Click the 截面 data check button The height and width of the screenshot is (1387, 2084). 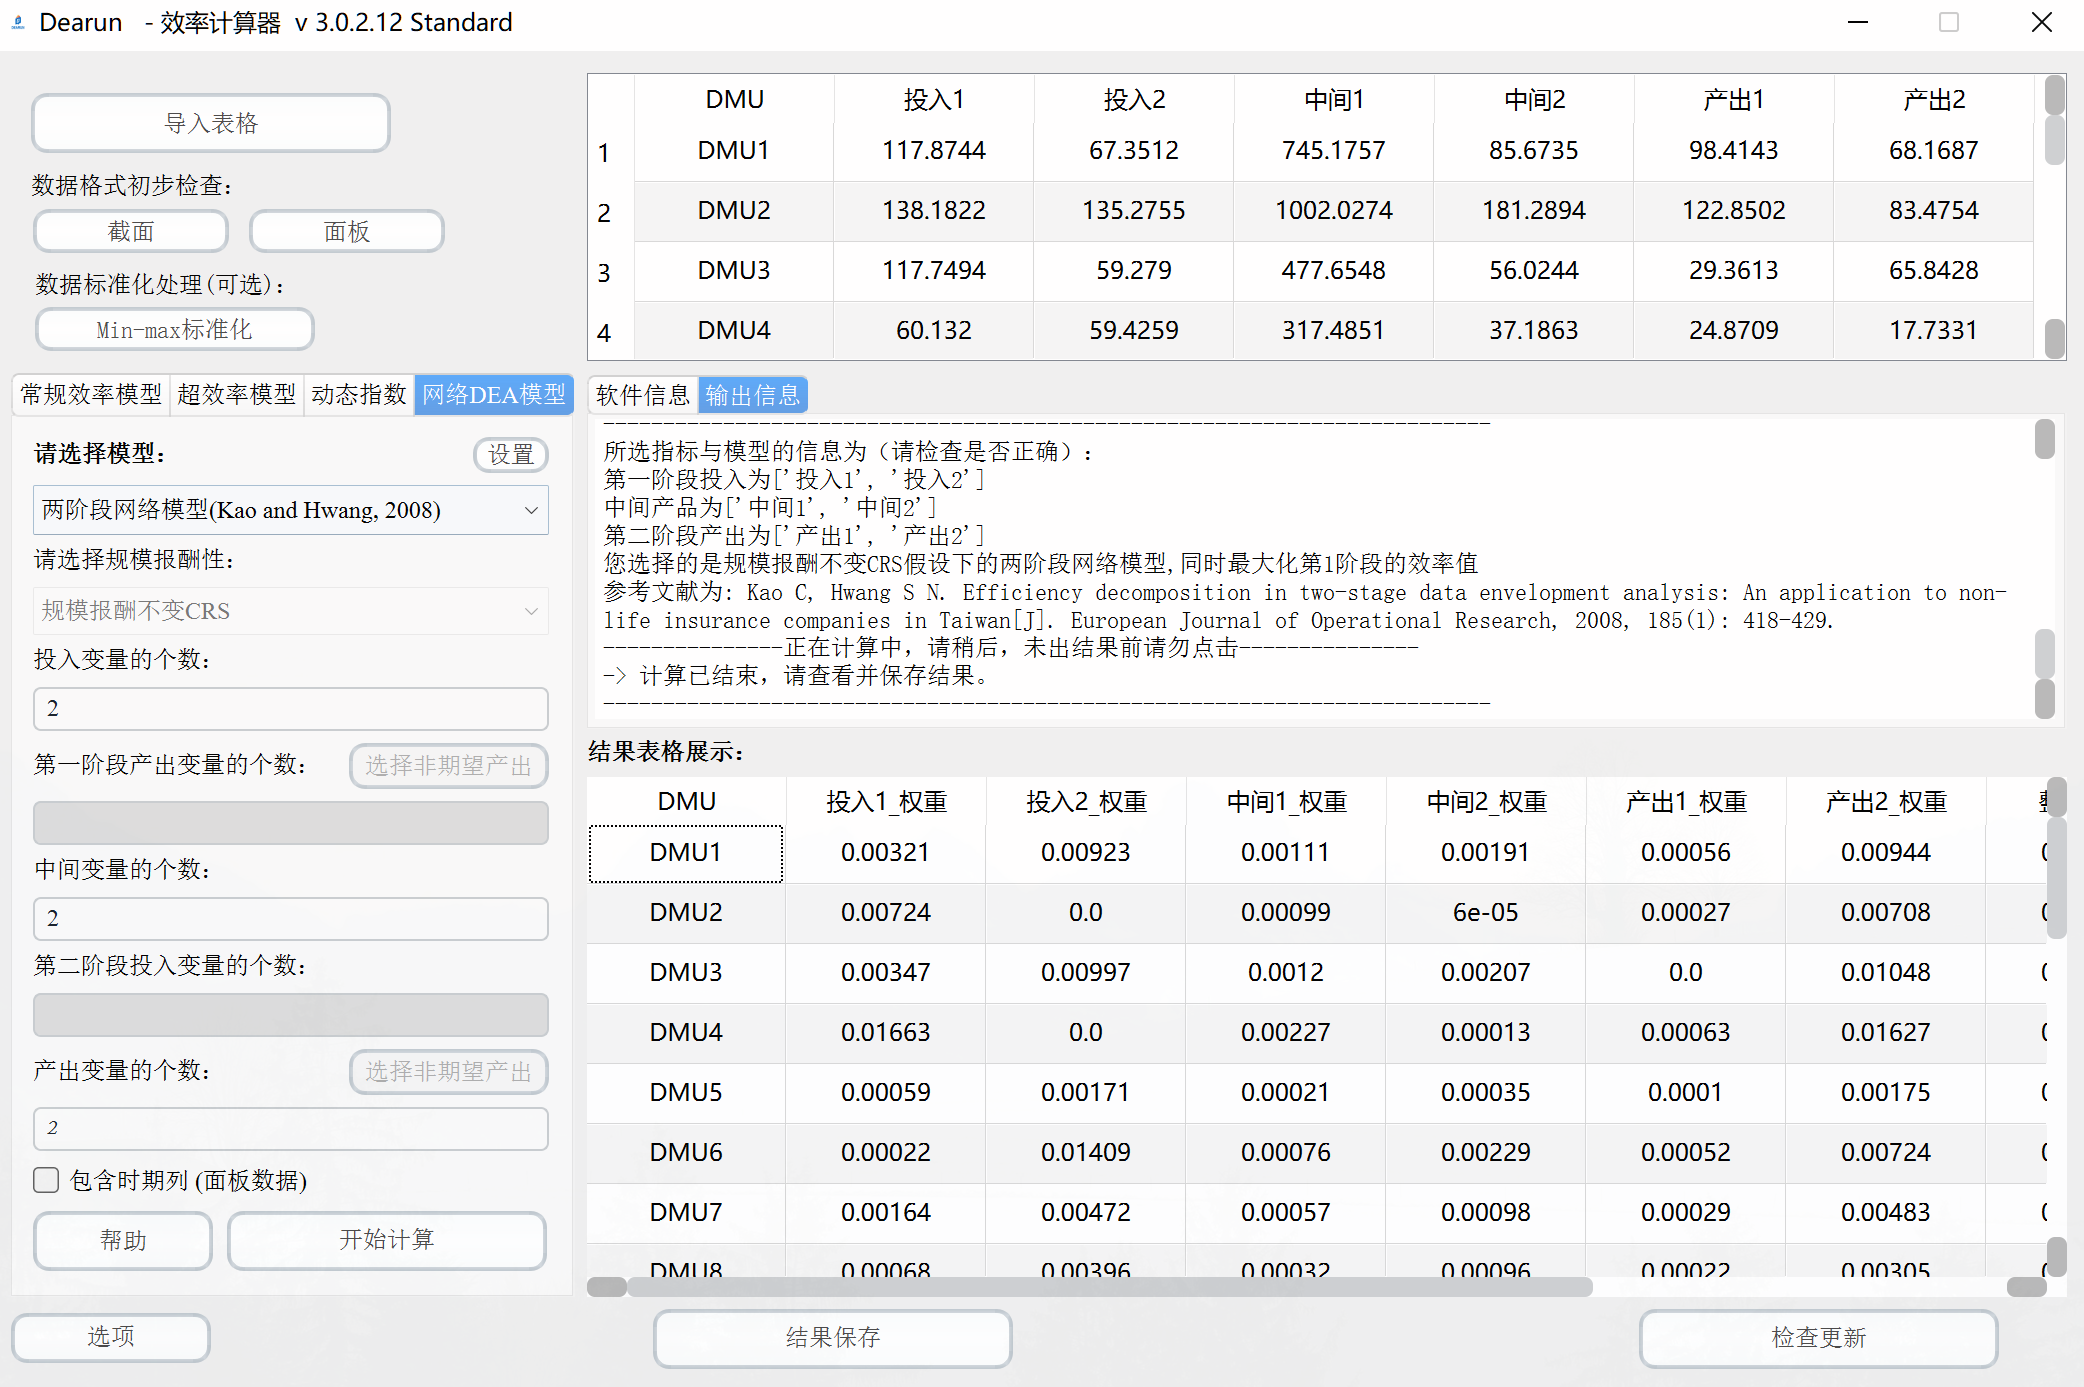pos(131,231)
